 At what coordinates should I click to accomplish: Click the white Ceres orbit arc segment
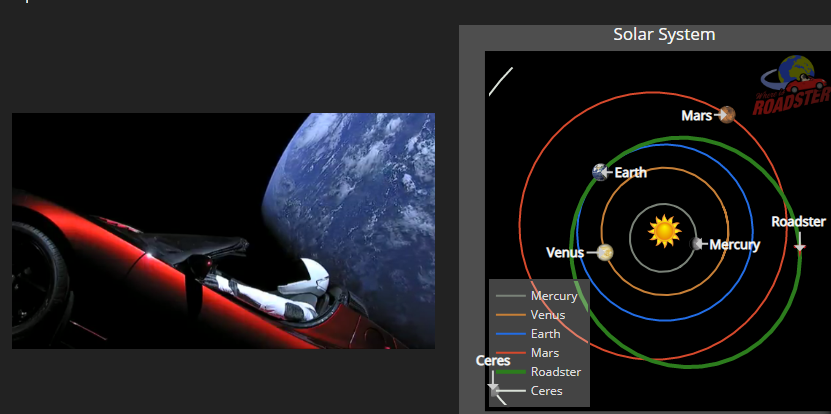click(500, 82)
